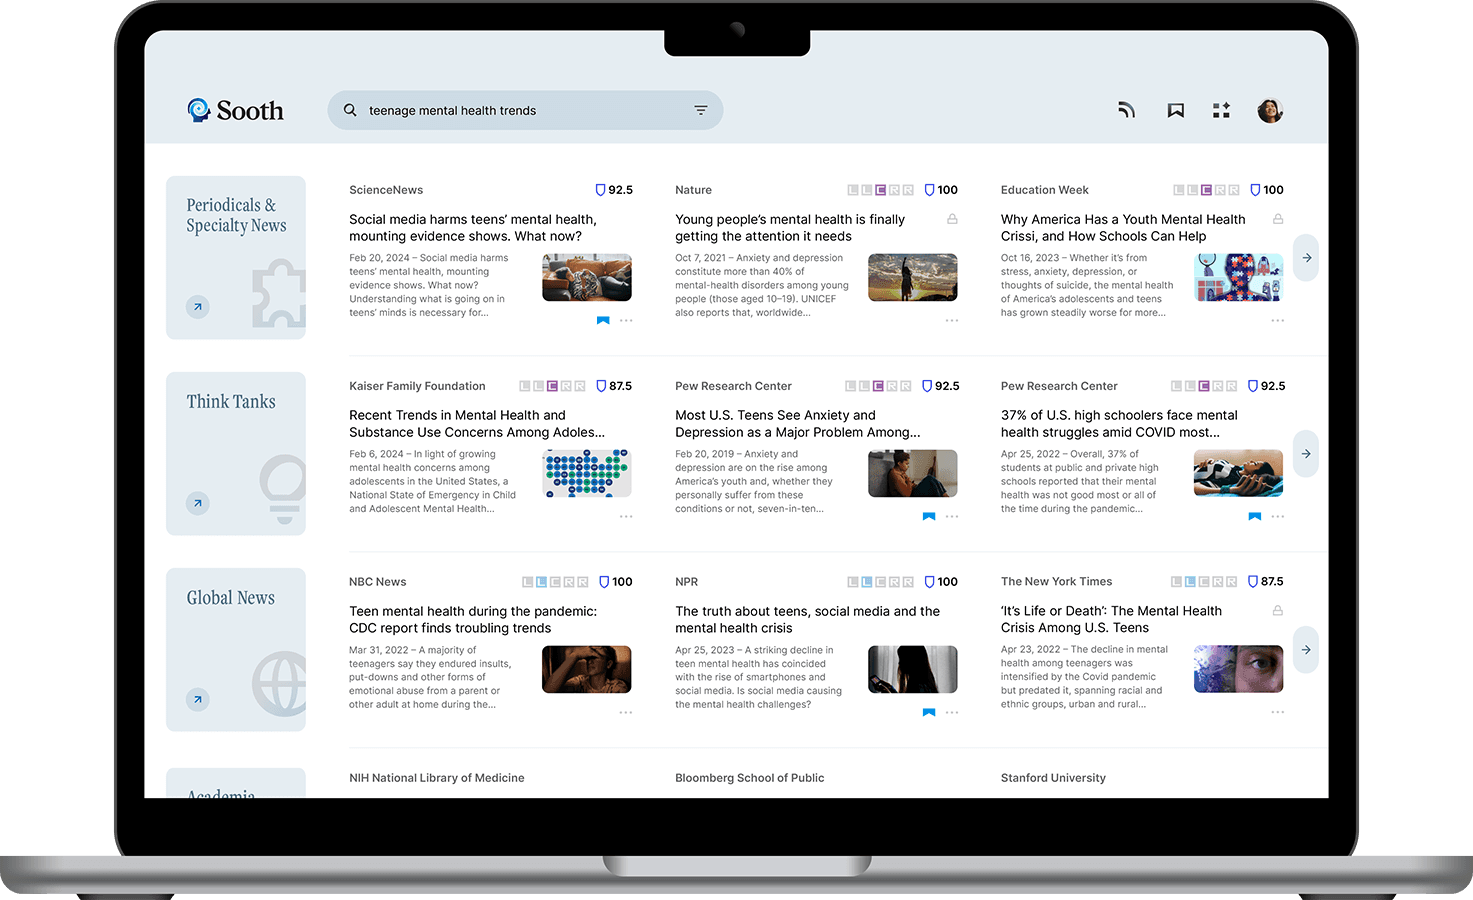This screenshot has width=1473, height=900.
Task: Open more options on 'Most U.S. Teens See Anxiety' article
Action: pos(952,517)
